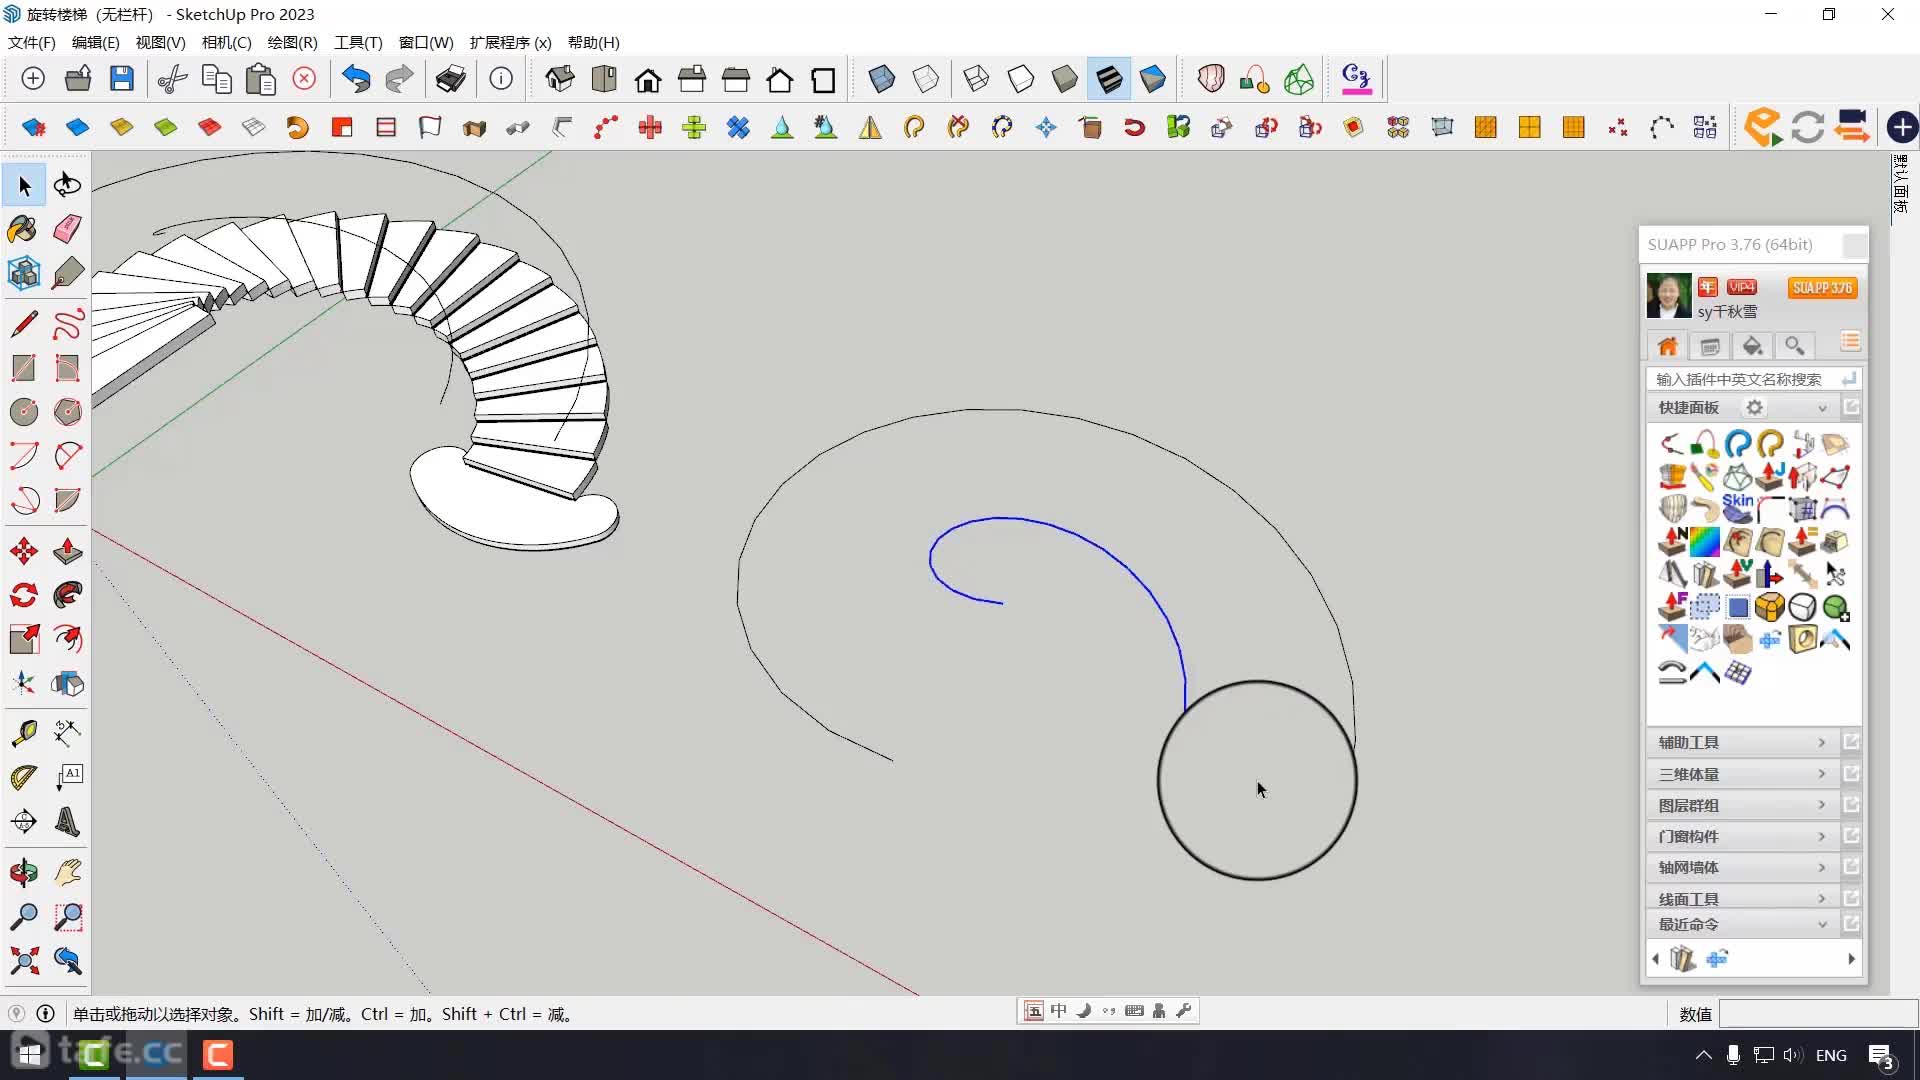1920x1080 pixels.
Task: Expand the 线面工具 section
Action: pos(1742,898)
